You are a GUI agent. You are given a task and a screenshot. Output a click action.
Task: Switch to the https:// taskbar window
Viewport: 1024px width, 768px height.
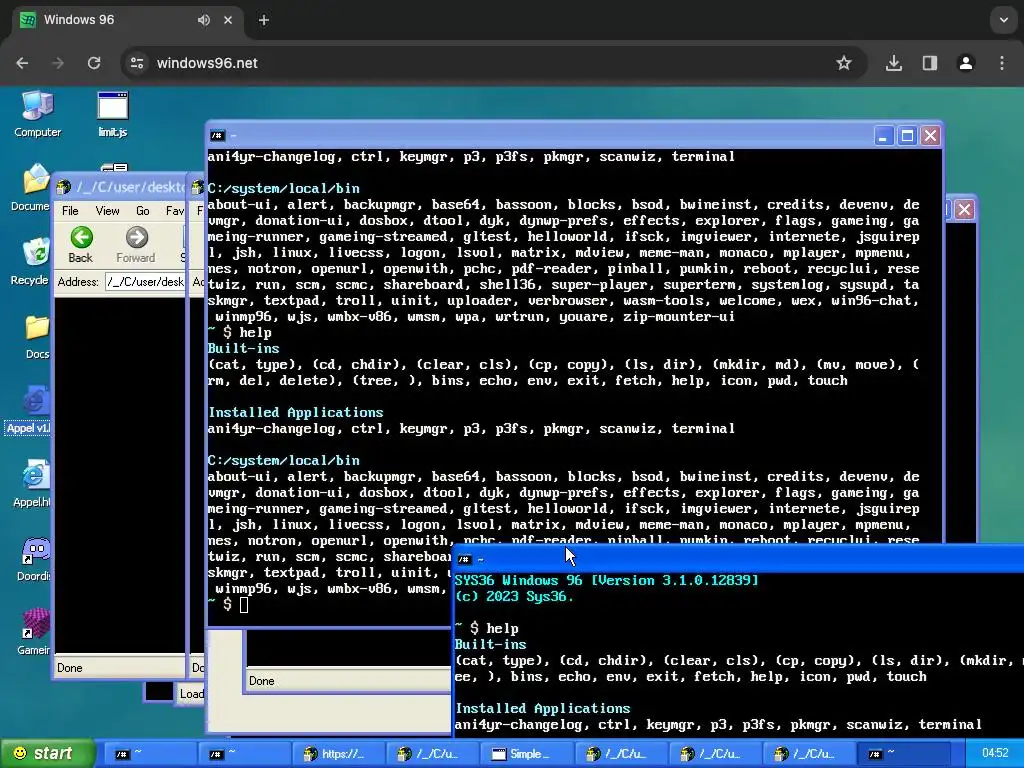pos(337,754)
